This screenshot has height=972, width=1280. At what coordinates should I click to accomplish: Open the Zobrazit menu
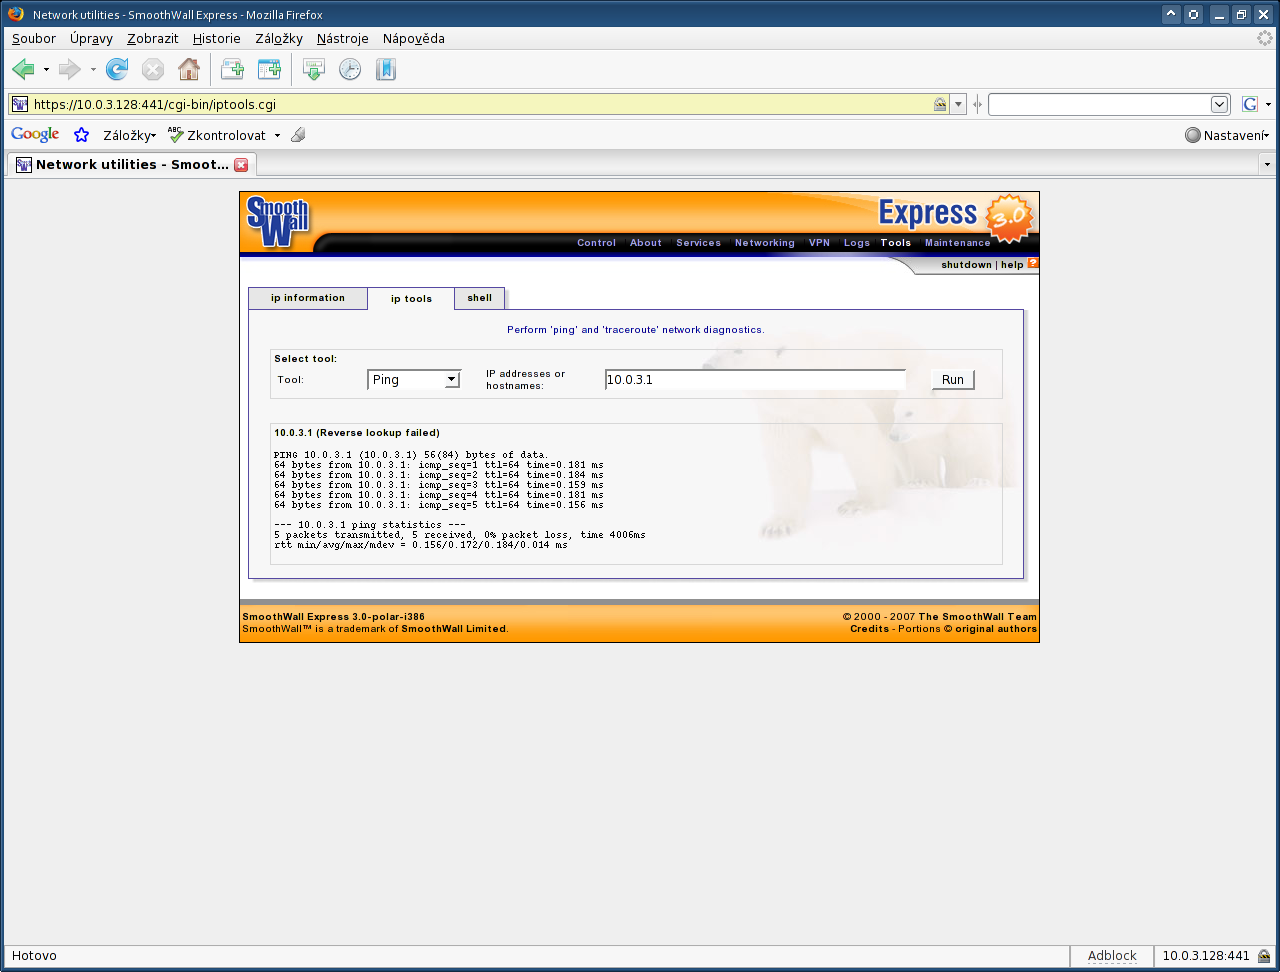[152, 38]
